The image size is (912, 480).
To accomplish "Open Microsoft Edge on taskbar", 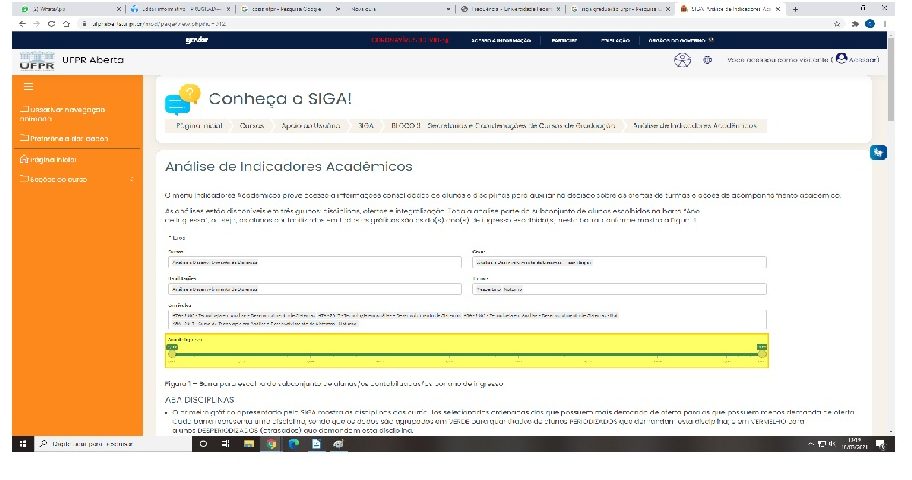I will 294,444.
